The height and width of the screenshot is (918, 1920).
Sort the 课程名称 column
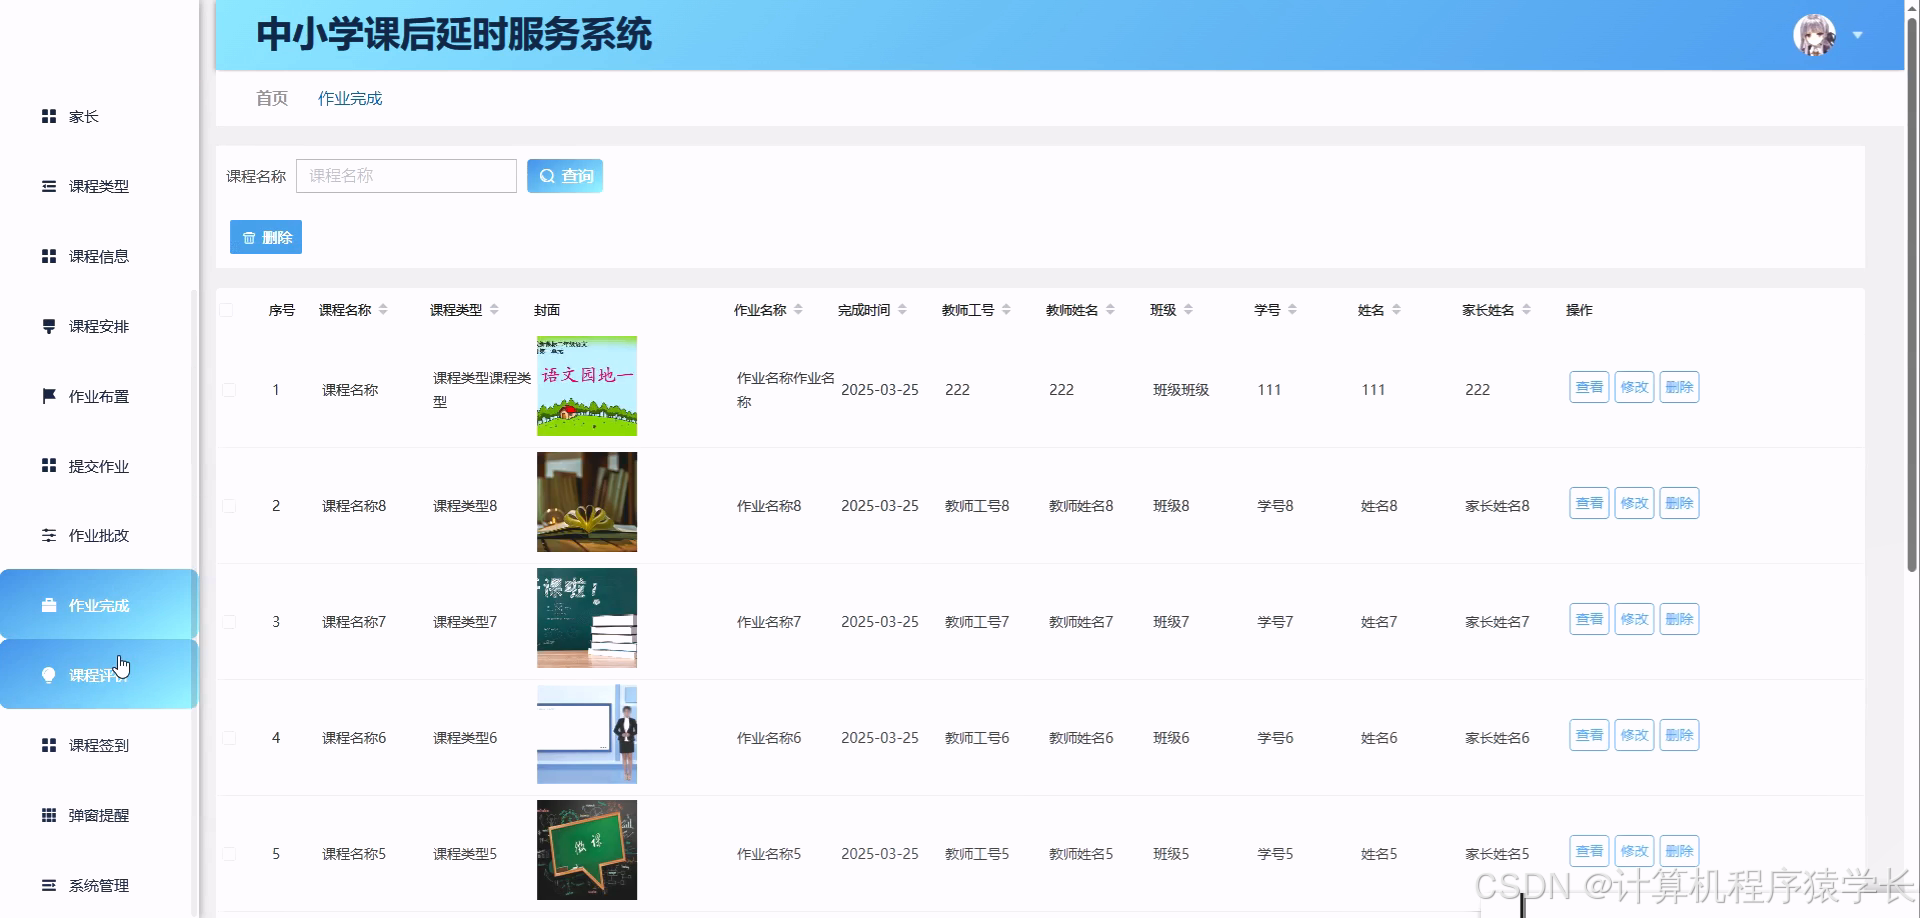pos(381,309)
